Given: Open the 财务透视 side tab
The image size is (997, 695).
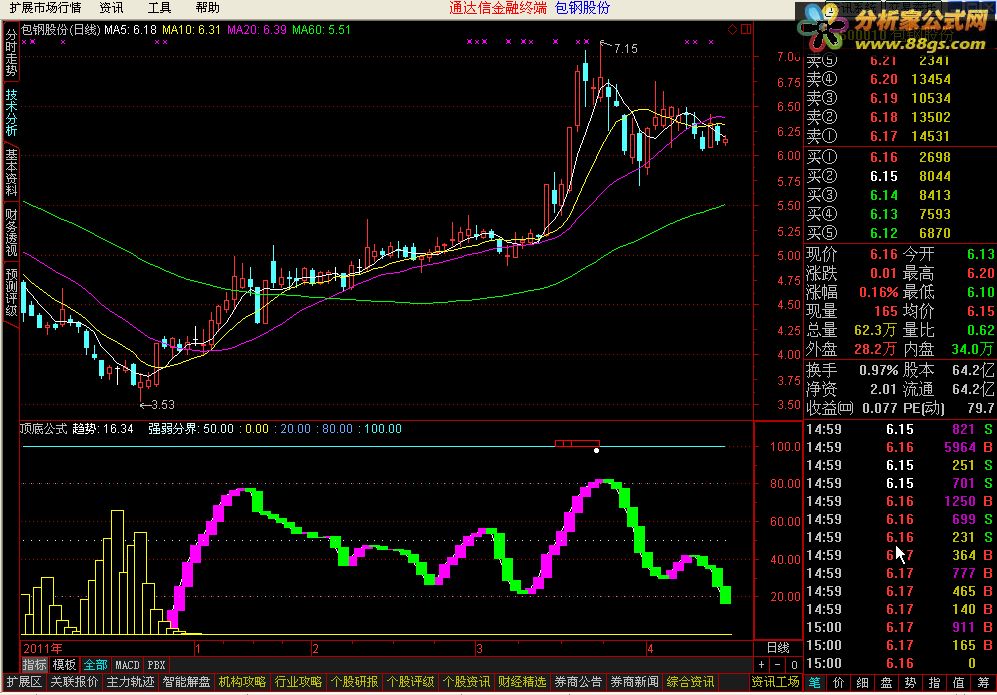Looking at the screenshot, I should coord(11,233).
